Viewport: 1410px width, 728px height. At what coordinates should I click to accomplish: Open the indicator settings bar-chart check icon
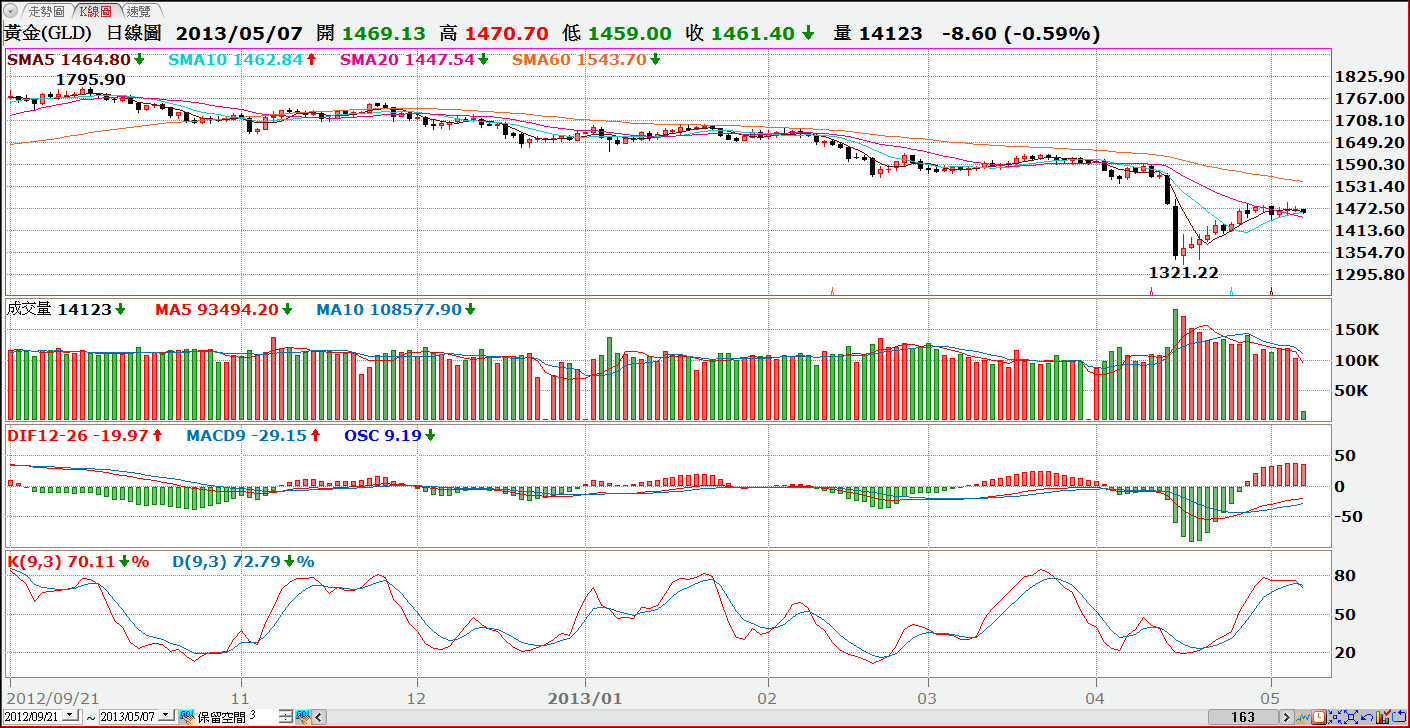point(1383,717)
